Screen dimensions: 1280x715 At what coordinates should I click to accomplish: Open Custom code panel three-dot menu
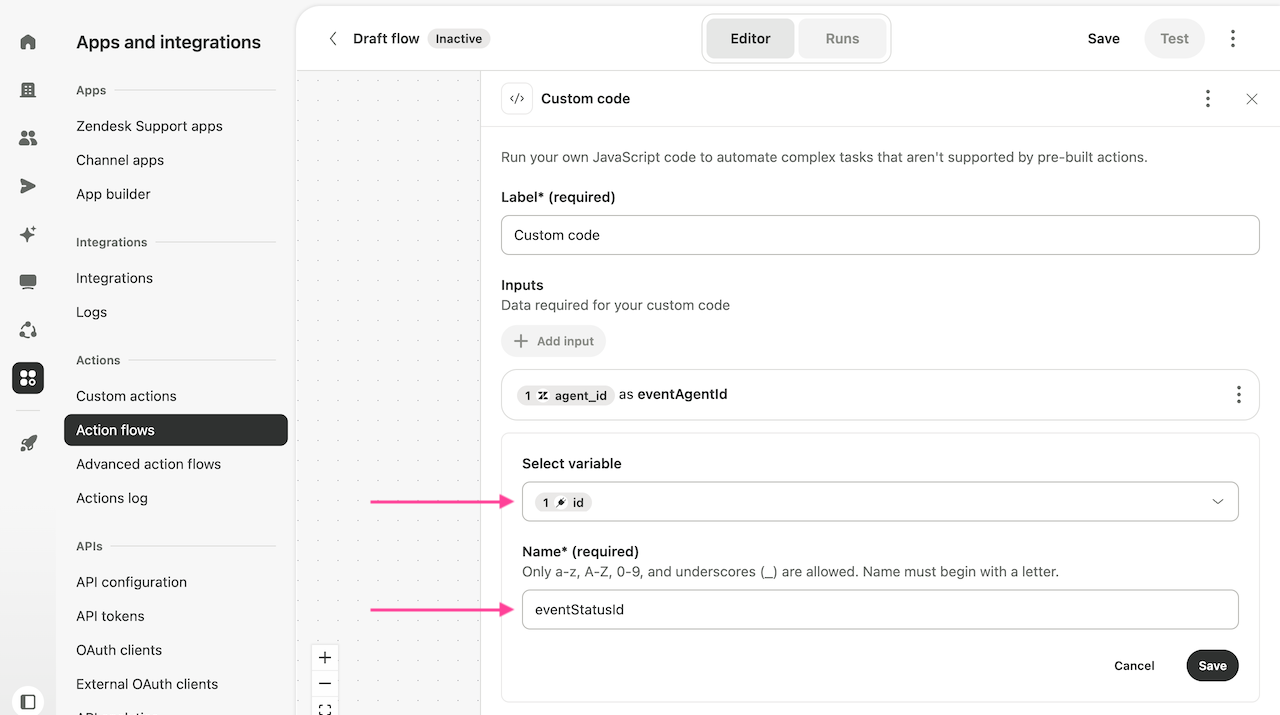click(1208, 99)
